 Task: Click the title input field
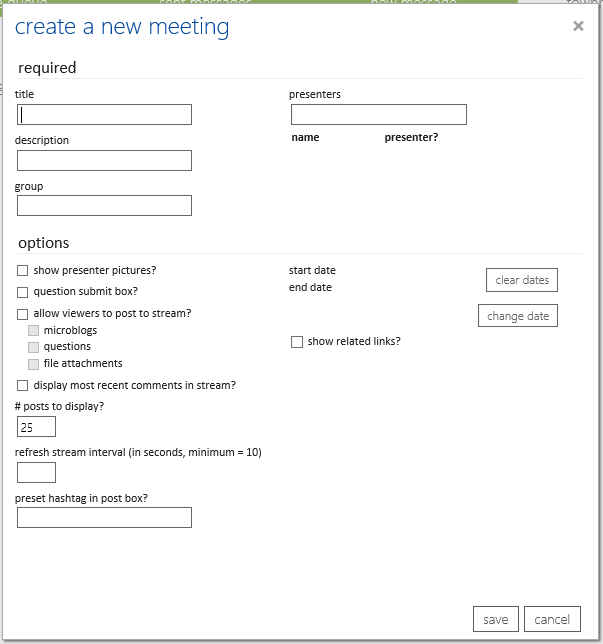click(104, 115)
